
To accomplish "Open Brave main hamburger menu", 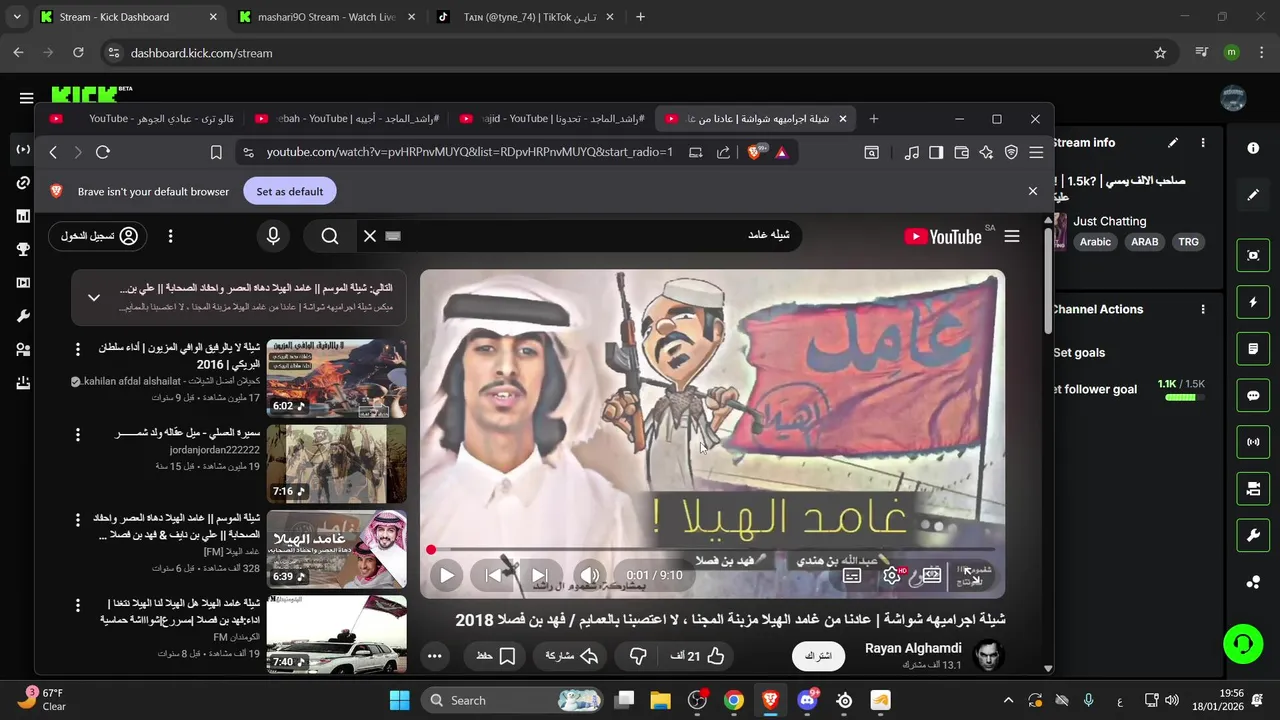I will pos(1036,152).
